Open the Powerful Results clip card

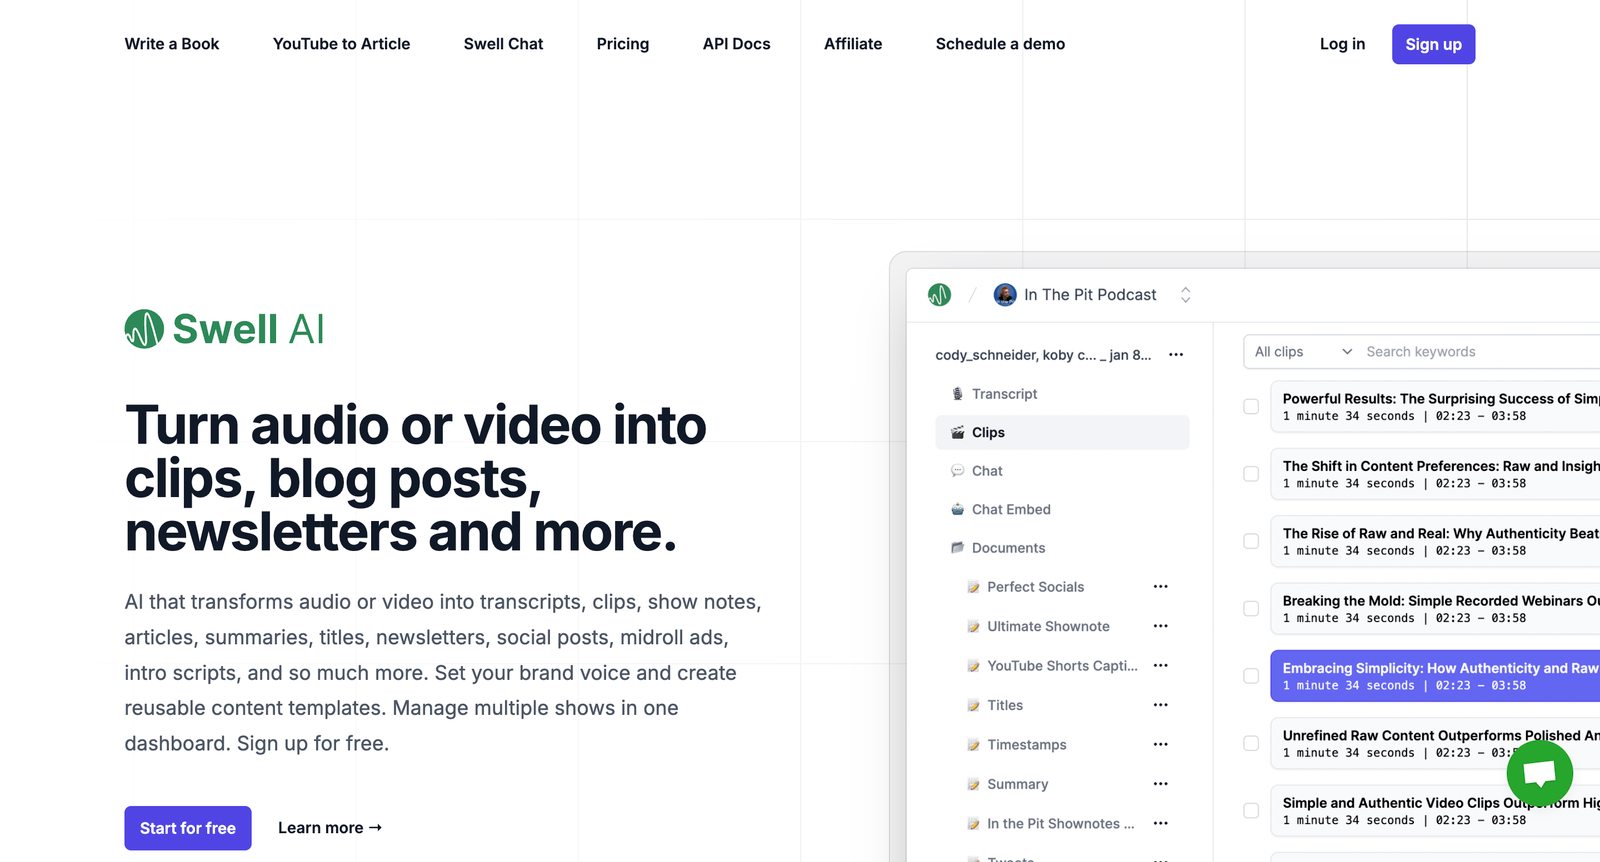pyautogui.click(x=1435, y=406)
